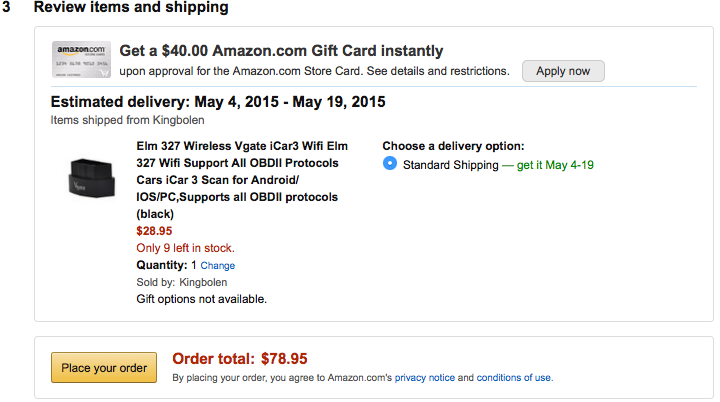720x402 pixels.
Task: Click the Review items and shipping heading
Action: pyautogui.click(x=131, y=8)
